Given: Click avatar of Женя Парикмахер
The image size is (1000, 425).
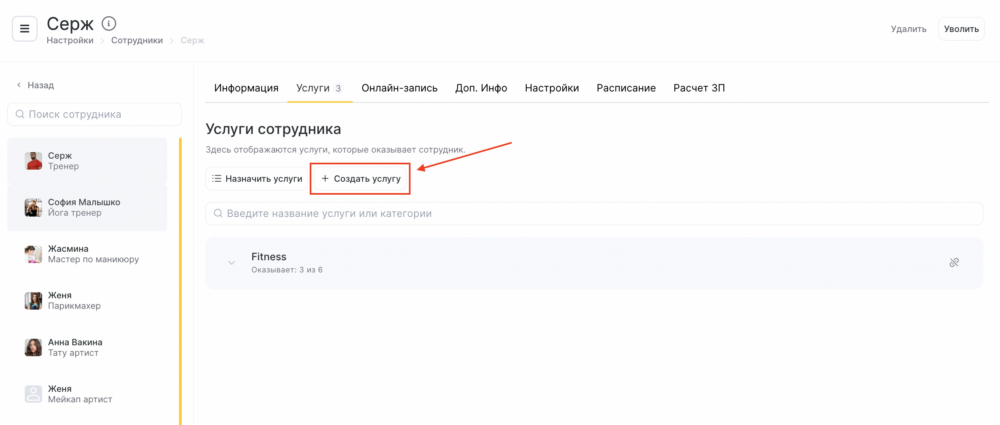Looking at the screenshot, I should 33,301.
